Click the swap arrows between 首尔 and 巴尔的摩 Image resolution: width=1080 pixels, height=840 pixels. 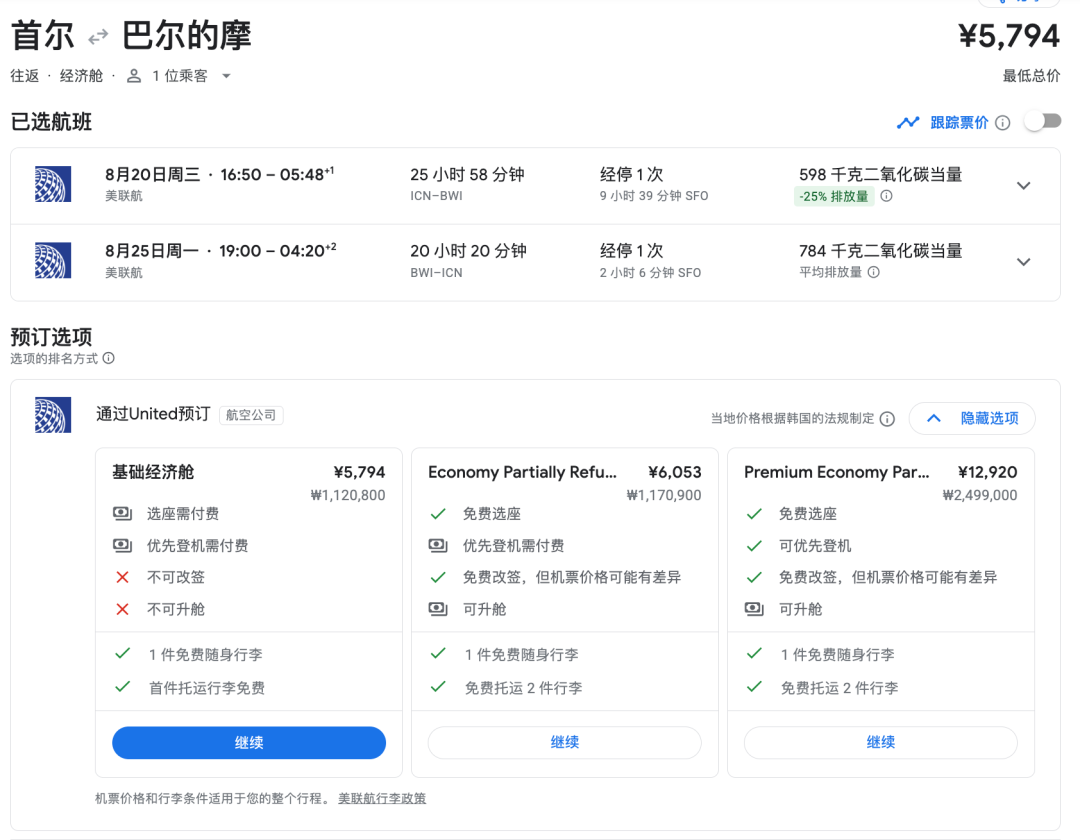[x=98, y=37]
